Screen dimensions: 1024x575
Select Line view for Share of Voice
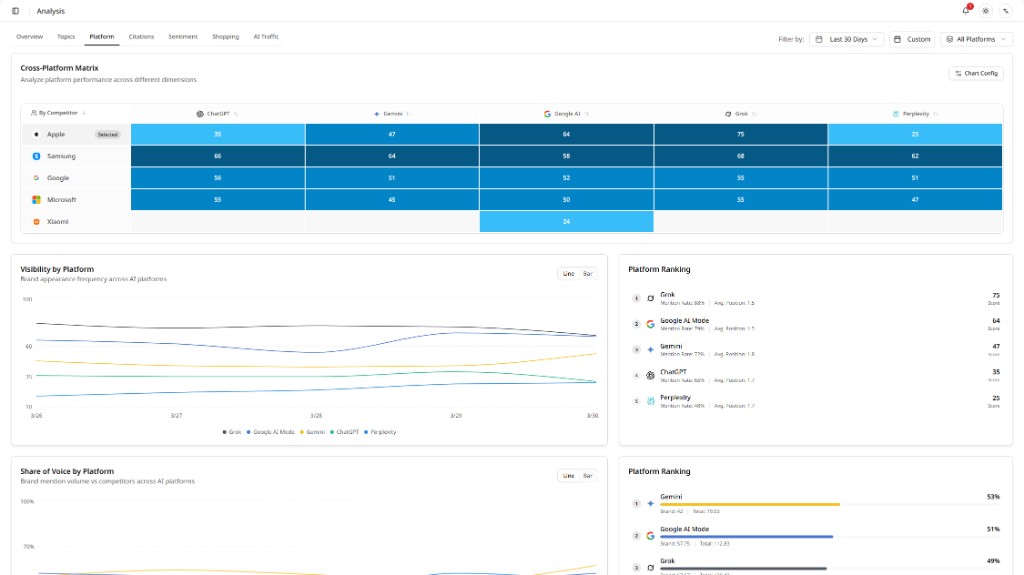point(568,476)
